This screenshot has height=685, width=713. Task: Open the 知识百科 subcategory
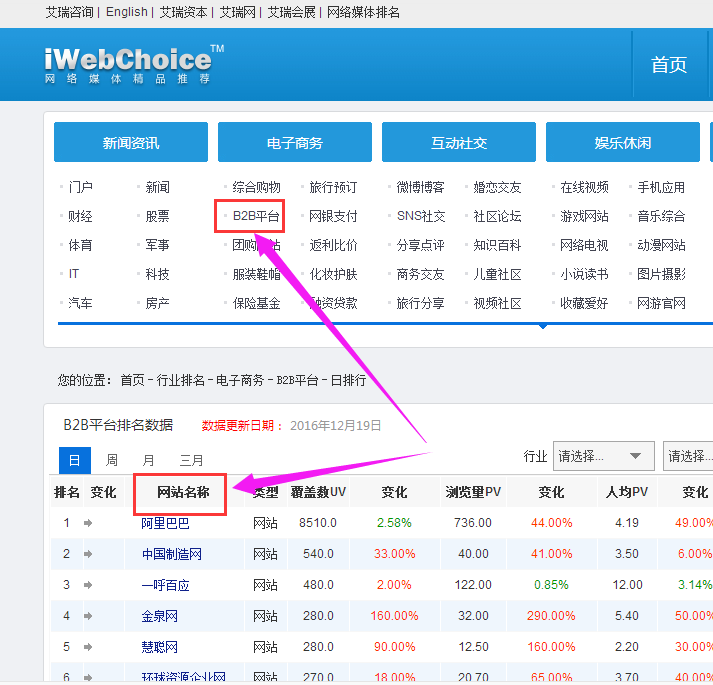(x=497, y=245)
